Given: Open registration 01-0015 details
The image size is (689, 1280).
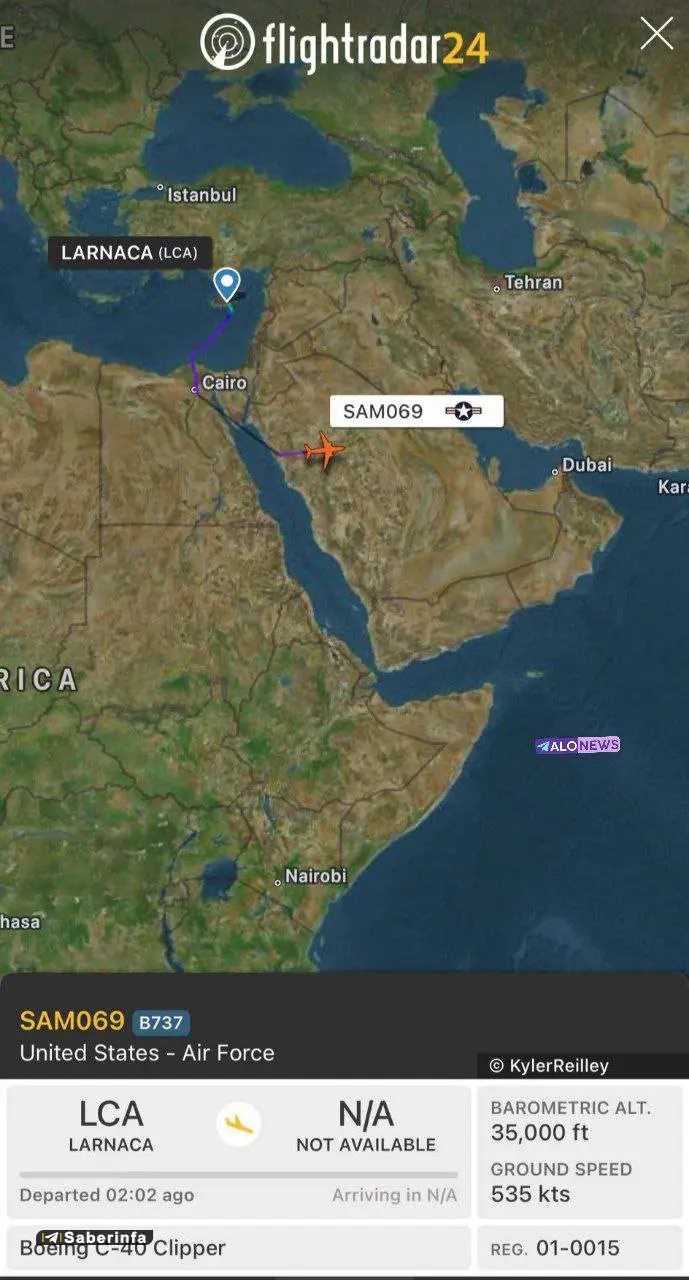Looking at the screenshot, I should (580, 1248).
